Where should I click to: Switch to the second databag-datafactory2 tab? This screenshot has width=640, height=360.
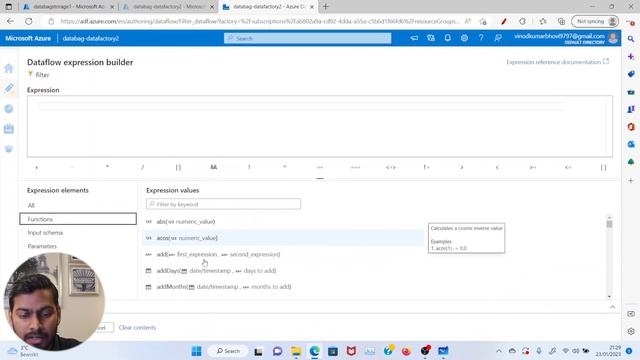[x=168, y=7]
